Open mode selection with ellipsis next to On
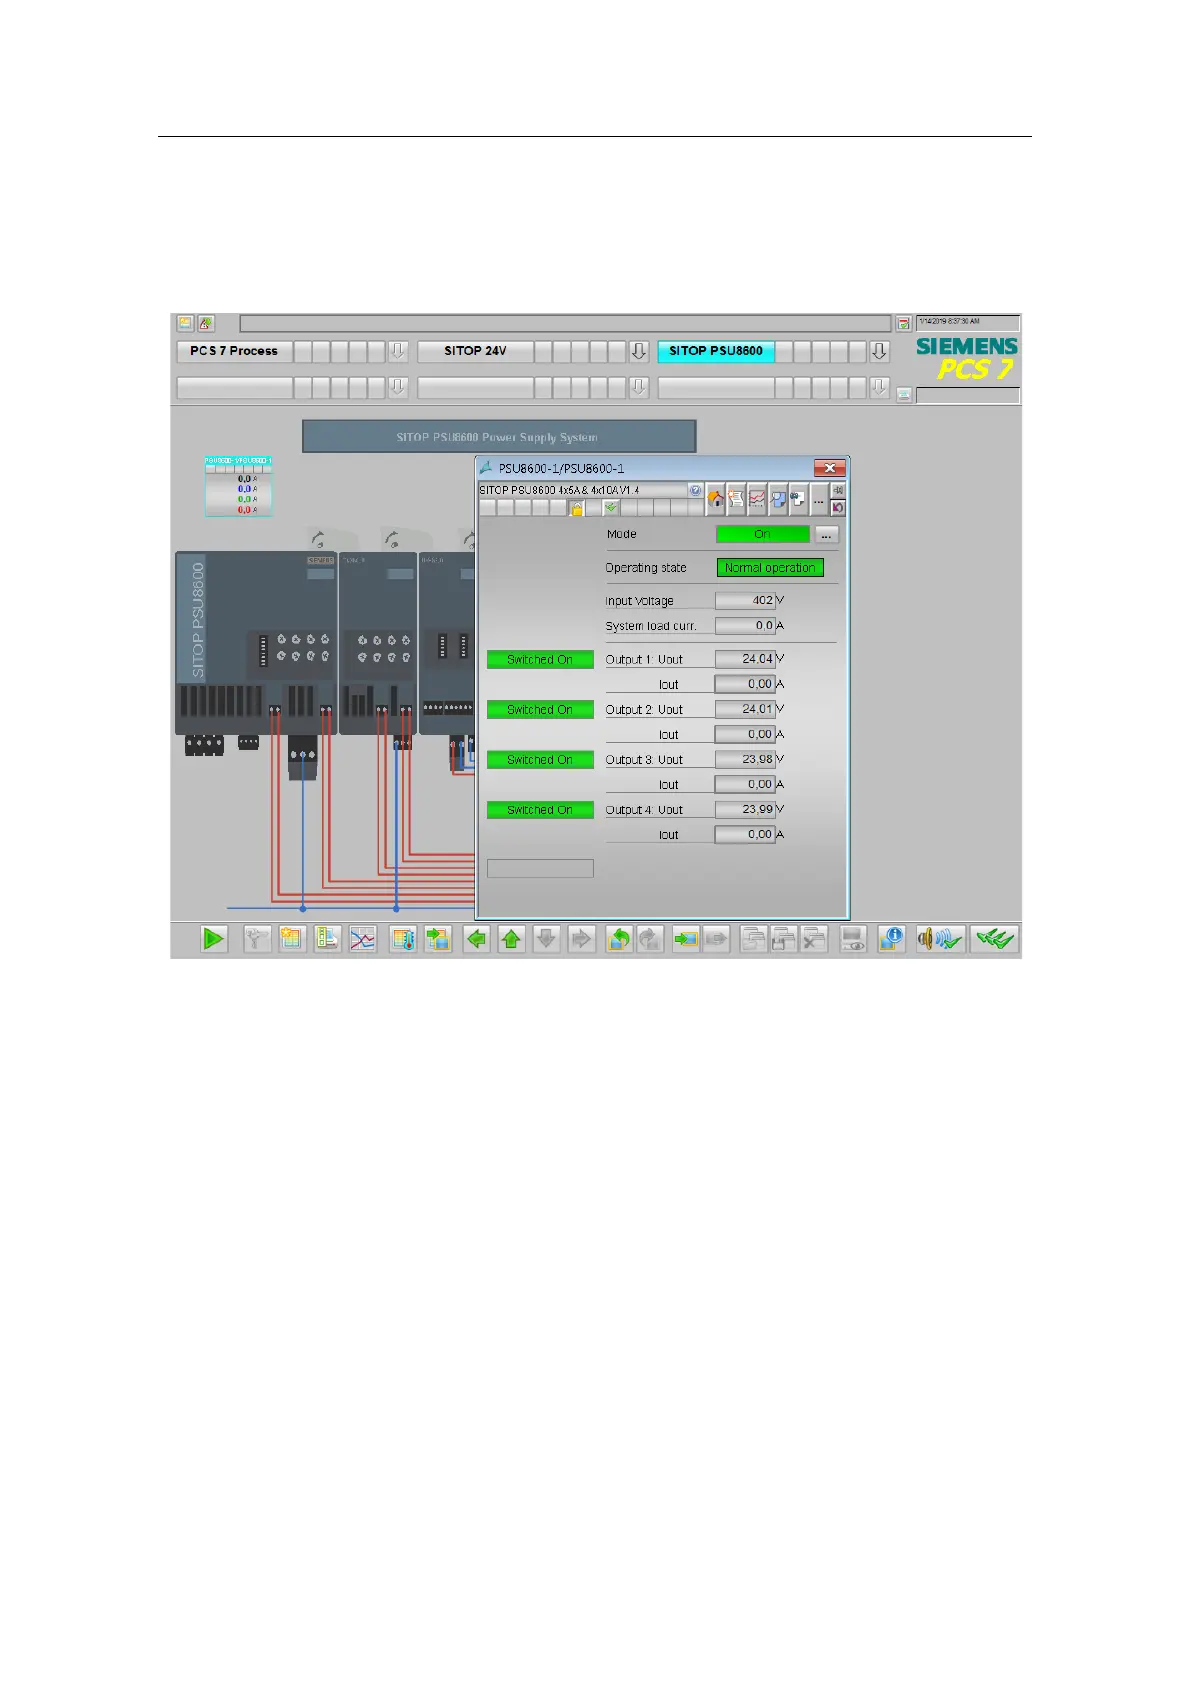 826,535
